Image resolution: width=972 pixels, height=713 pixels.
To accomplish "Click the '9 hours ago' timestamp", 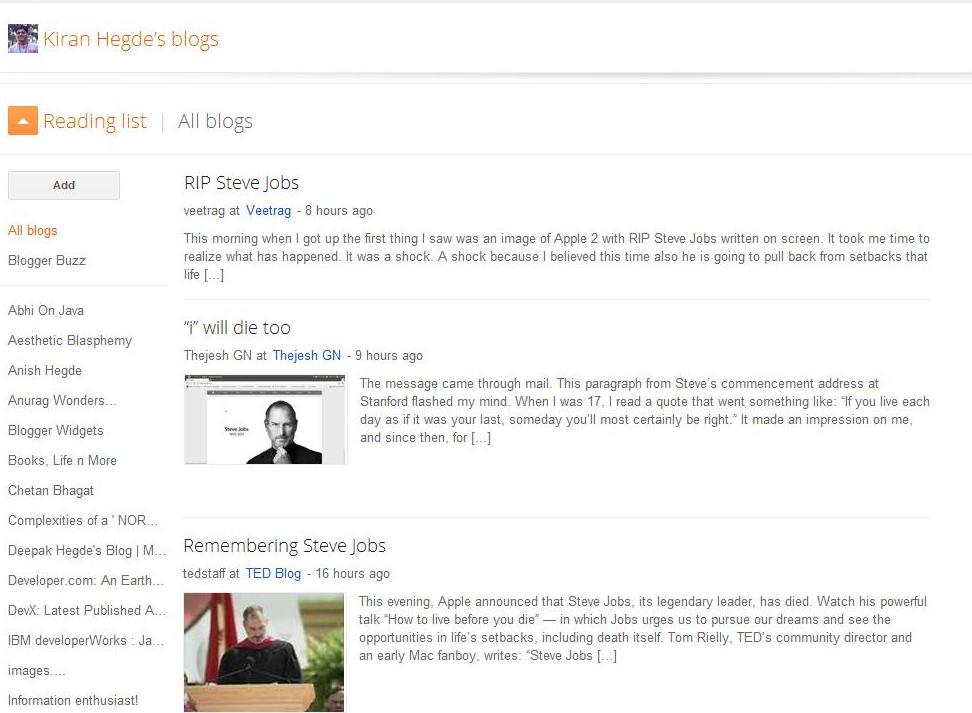I will tap(389, 356).
